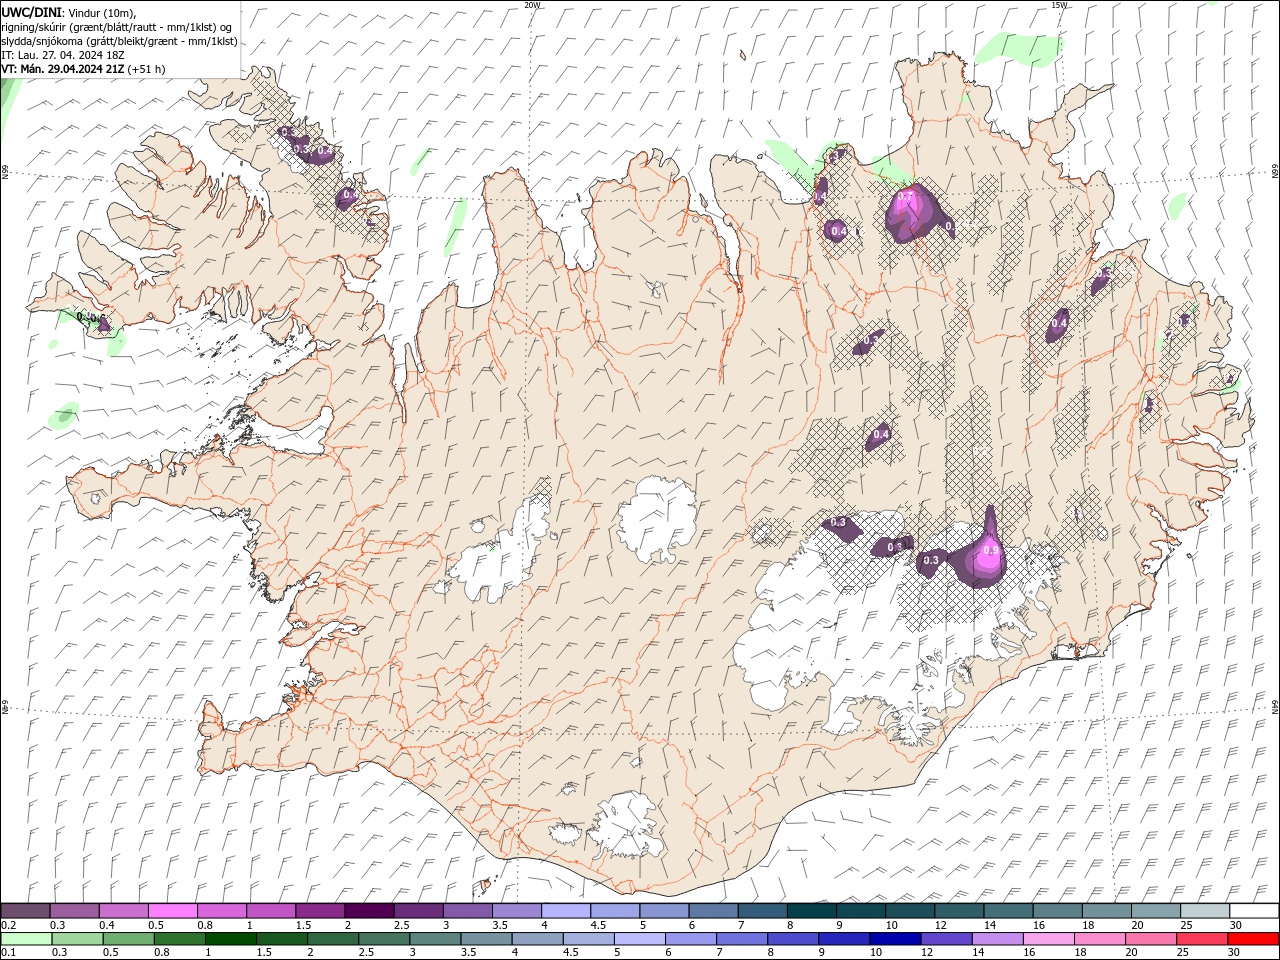Click the bottom legend row swatch labeled 20

pyautogui.click(x=1150, y=939)
